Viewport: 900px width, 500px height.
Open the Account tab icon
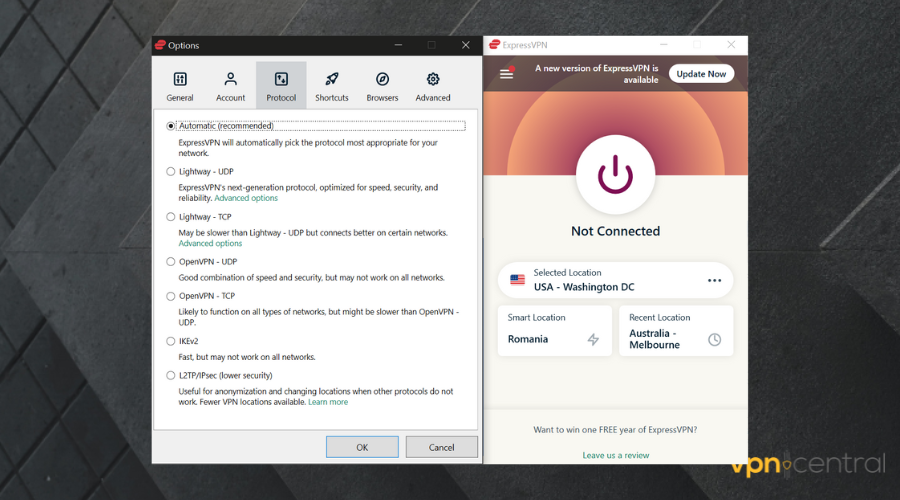(x=230, y=80)
